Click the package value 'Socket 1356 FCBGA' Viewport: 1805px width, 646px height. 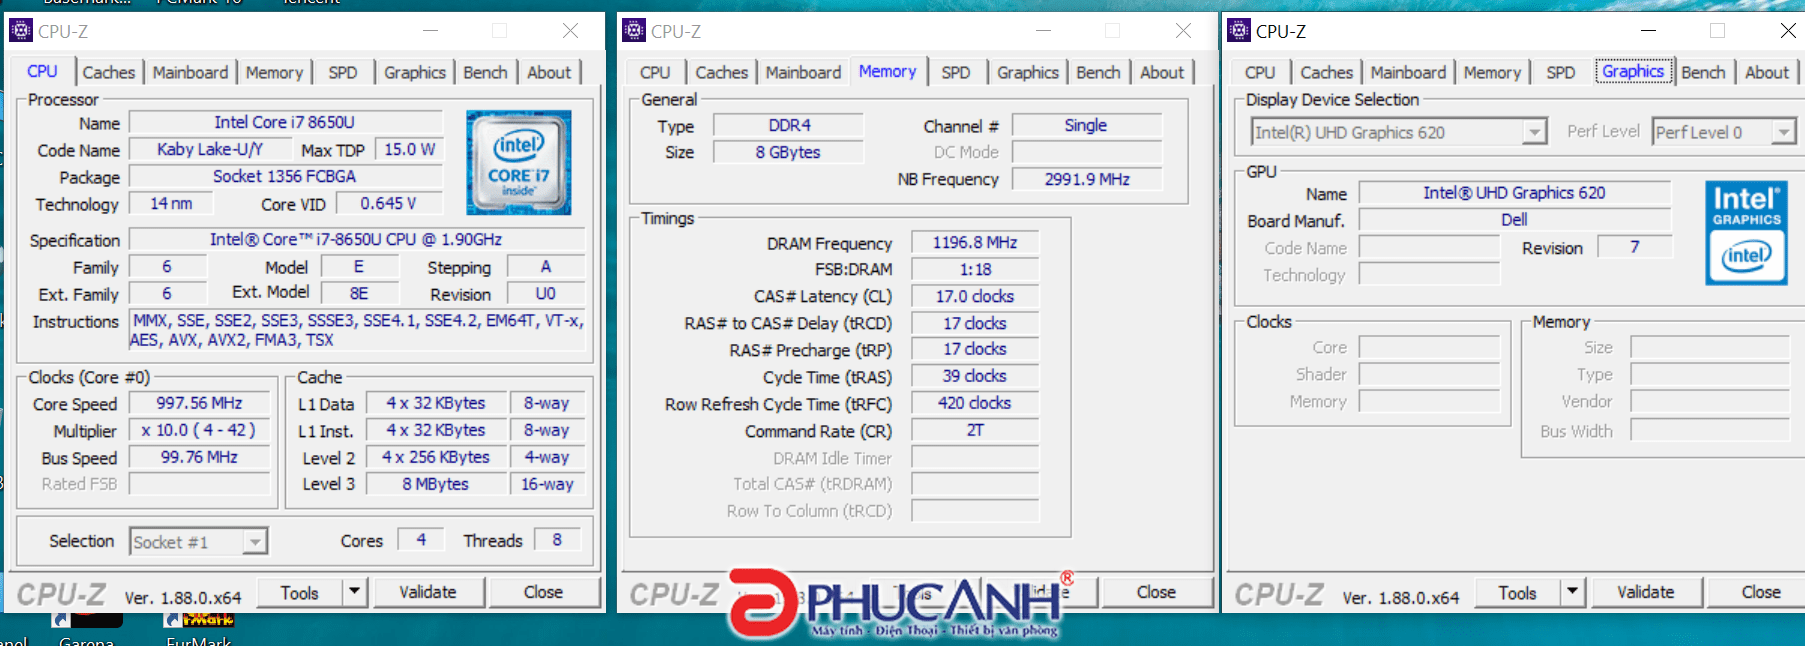[285, 176]
